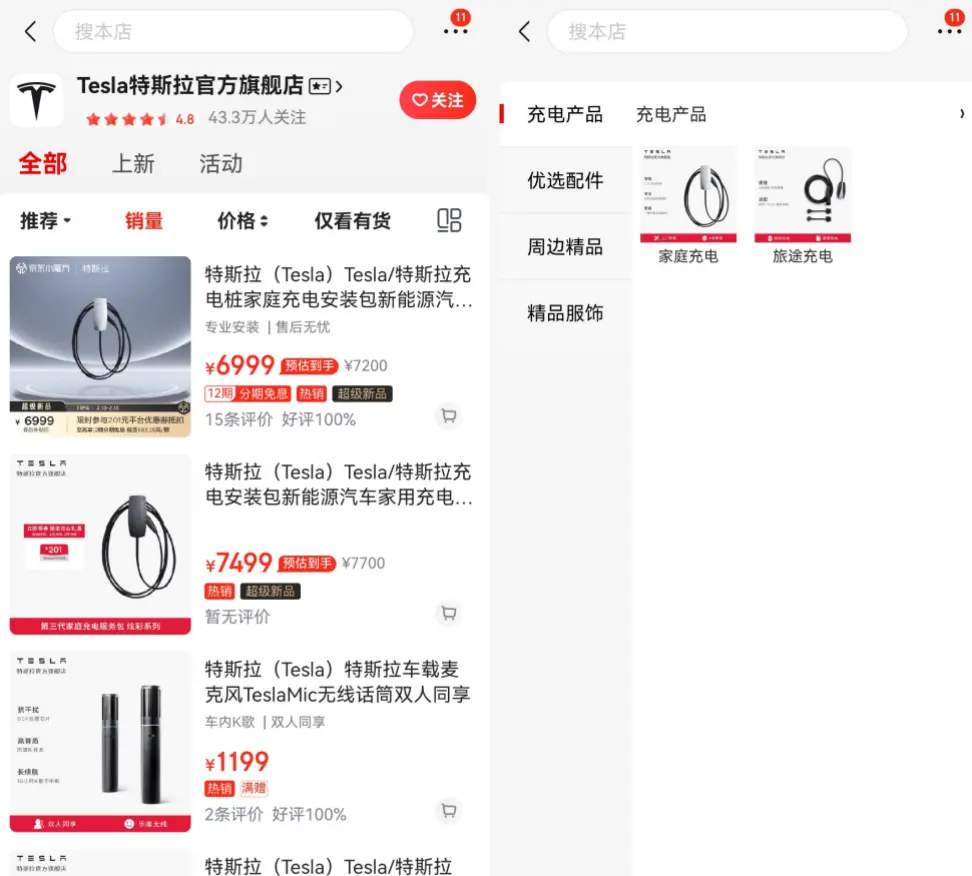Toggle 价格 price sort order
This screenshot has height=876, width=972.
[x=242, y=221]
